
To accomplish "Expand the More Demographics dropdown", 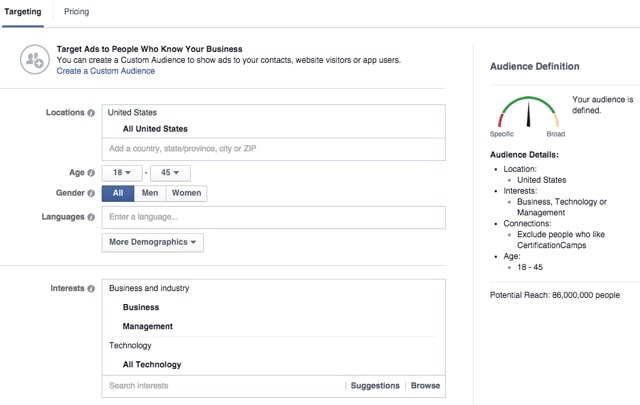I will click(152, 242).
